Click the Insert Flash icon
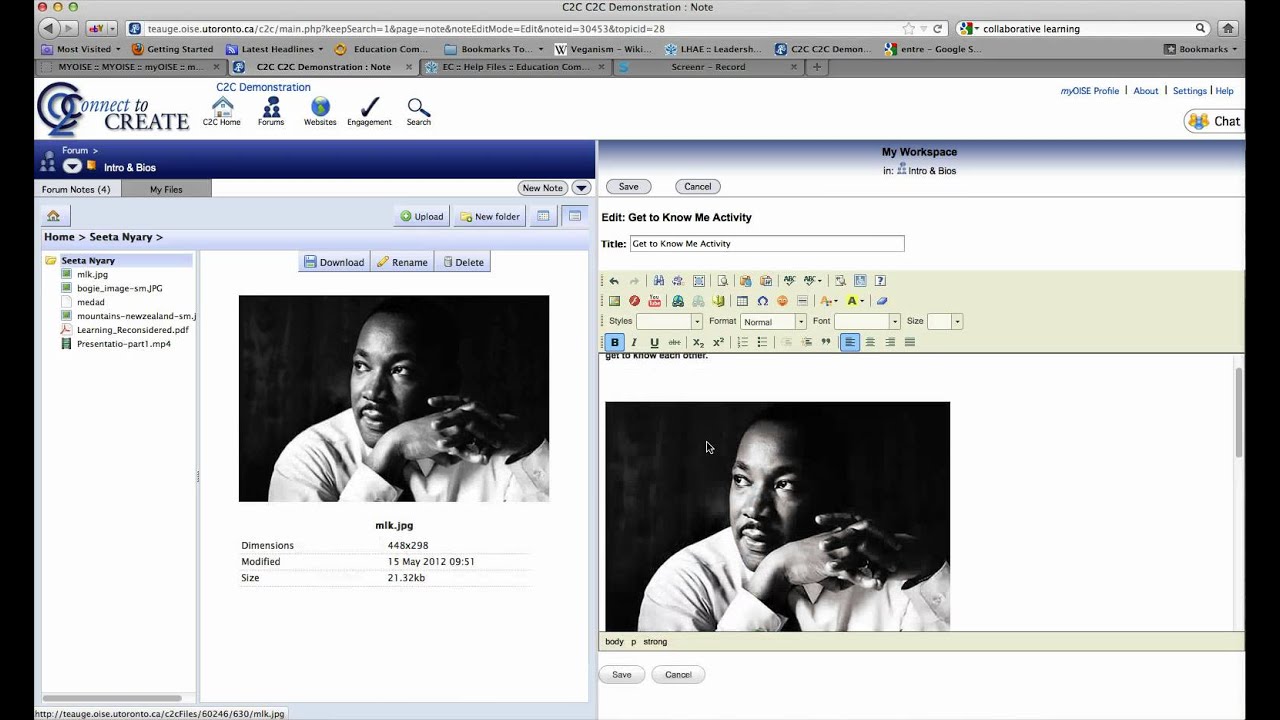Viewport: 1280px width, 720px height. pyautogui.click(x=634, y=301)
